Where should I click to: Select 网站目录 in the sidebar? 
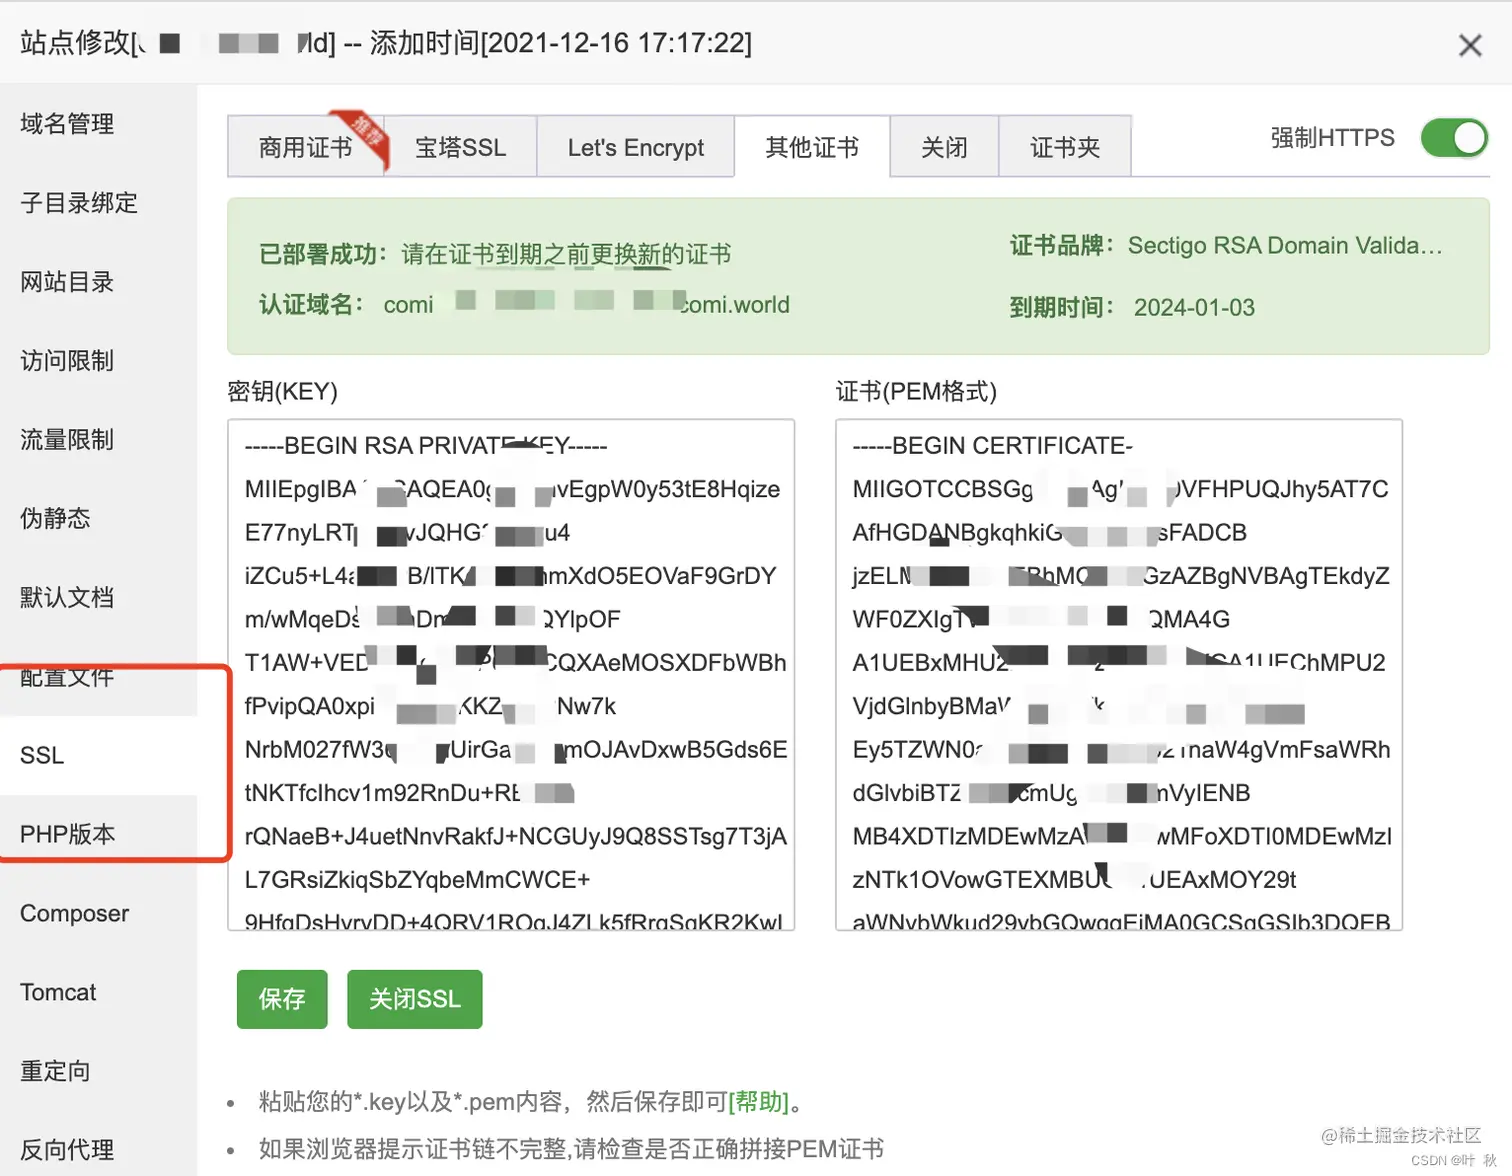pos(67,282)
